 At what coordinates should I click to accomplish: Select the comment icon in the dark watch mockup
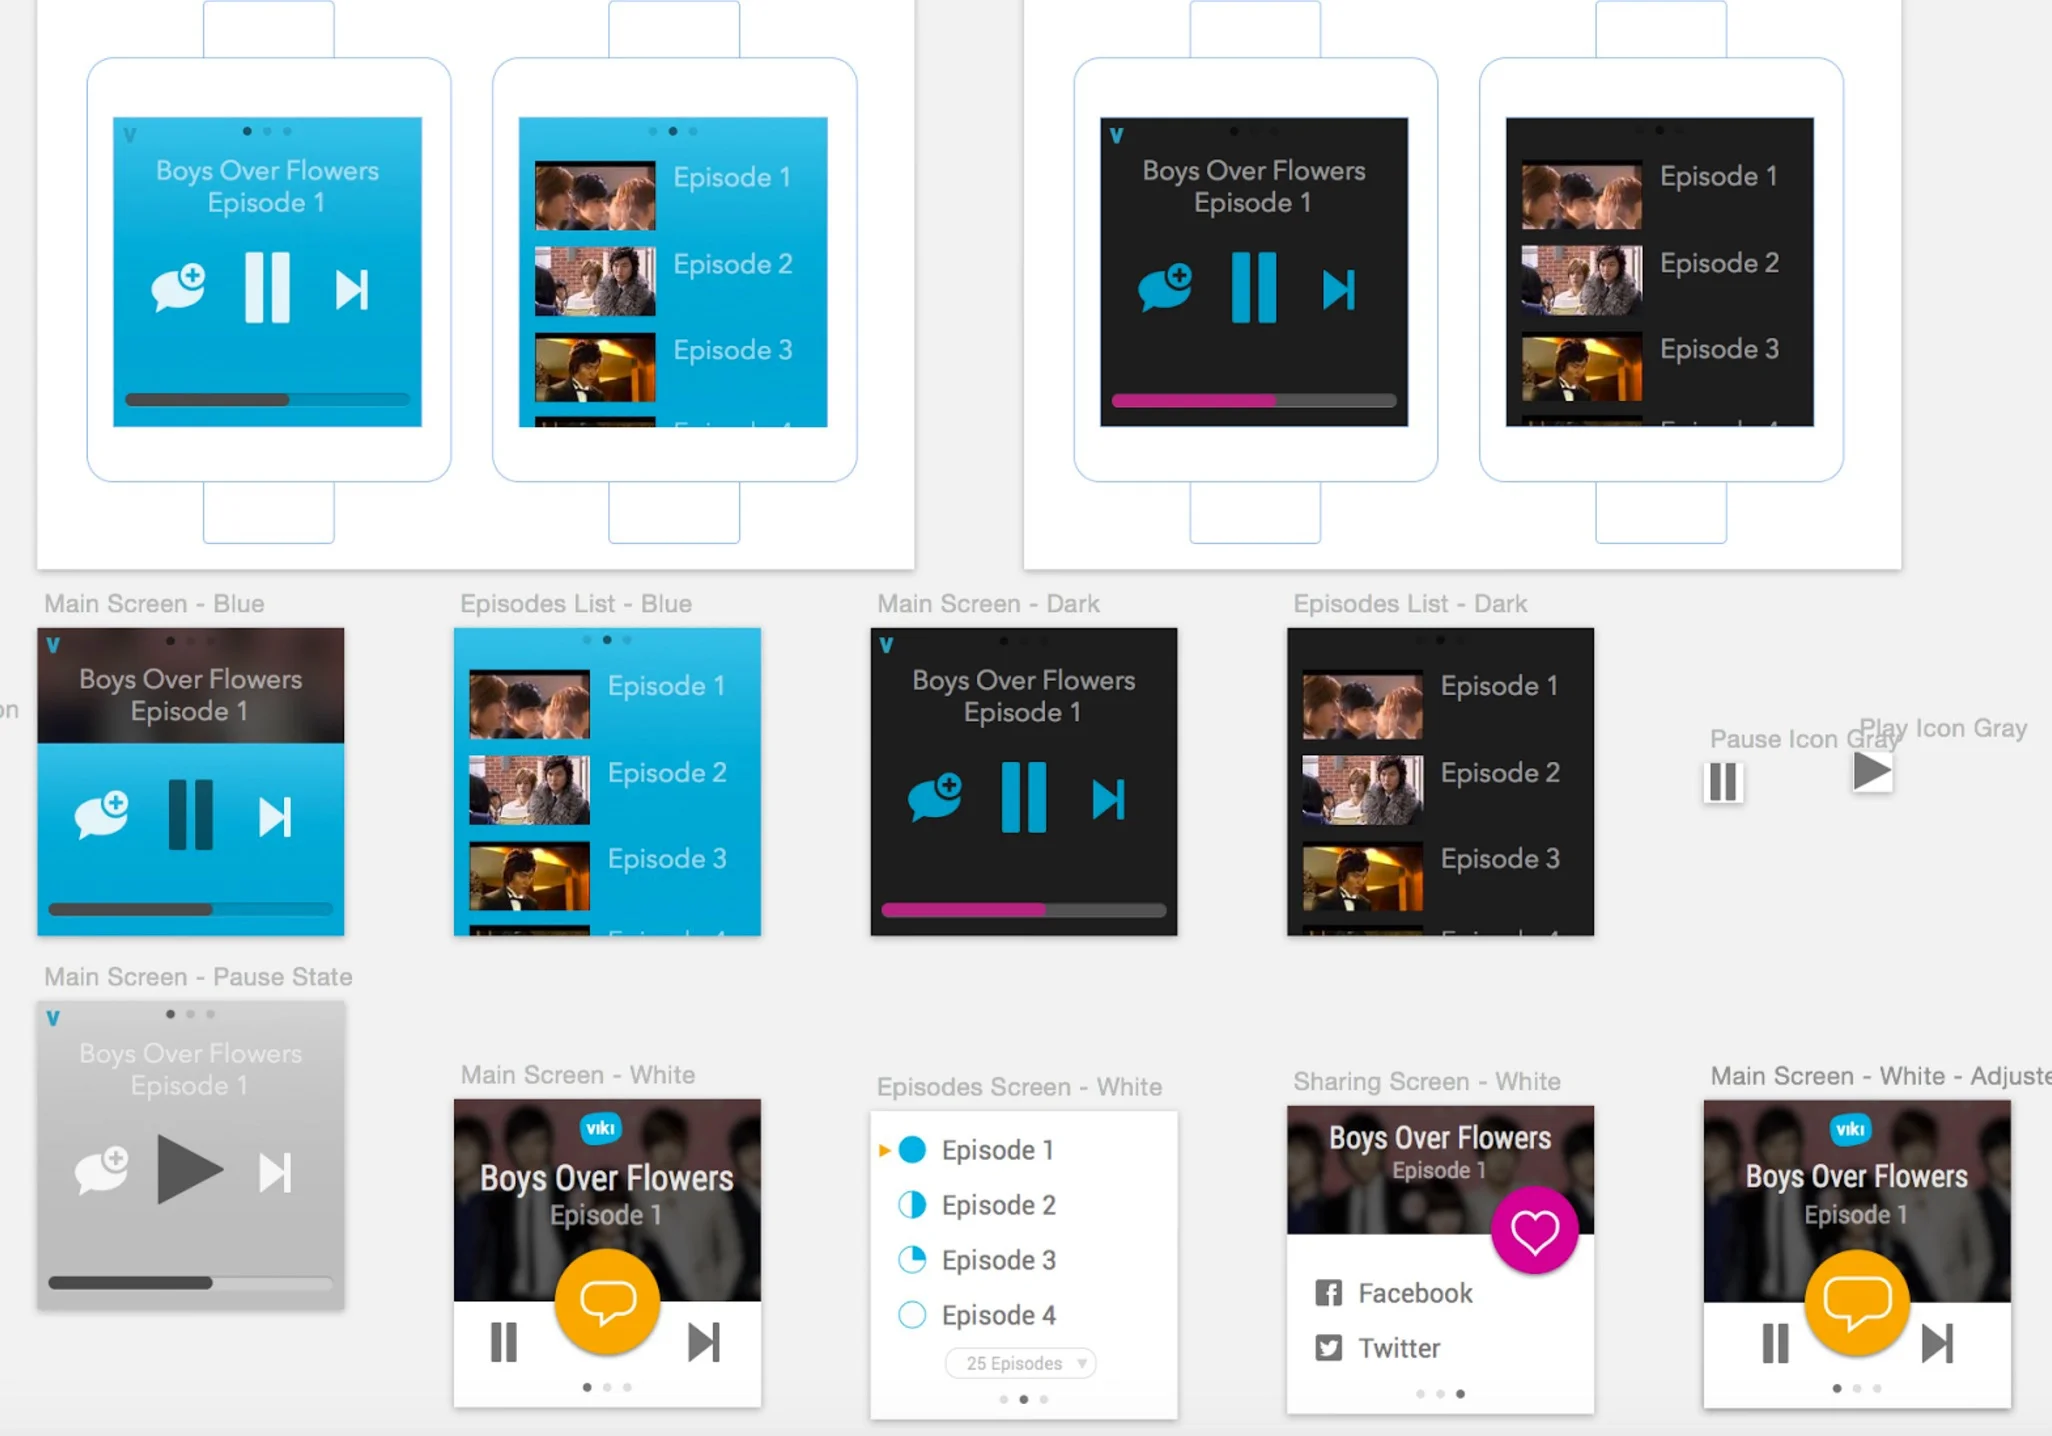point(1165,289)
